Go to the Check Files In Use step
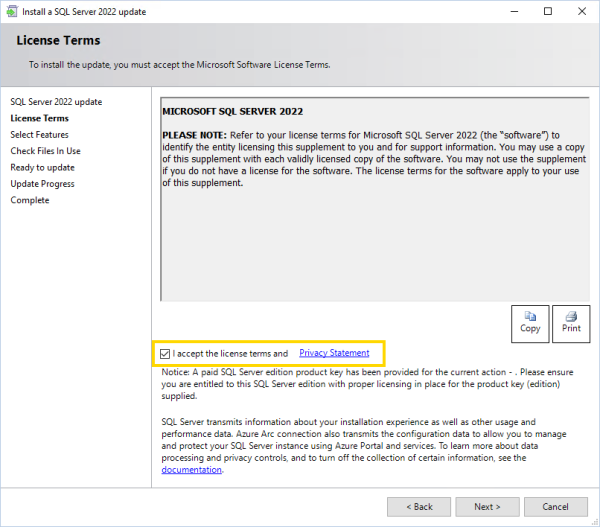 tap(46, 151)
